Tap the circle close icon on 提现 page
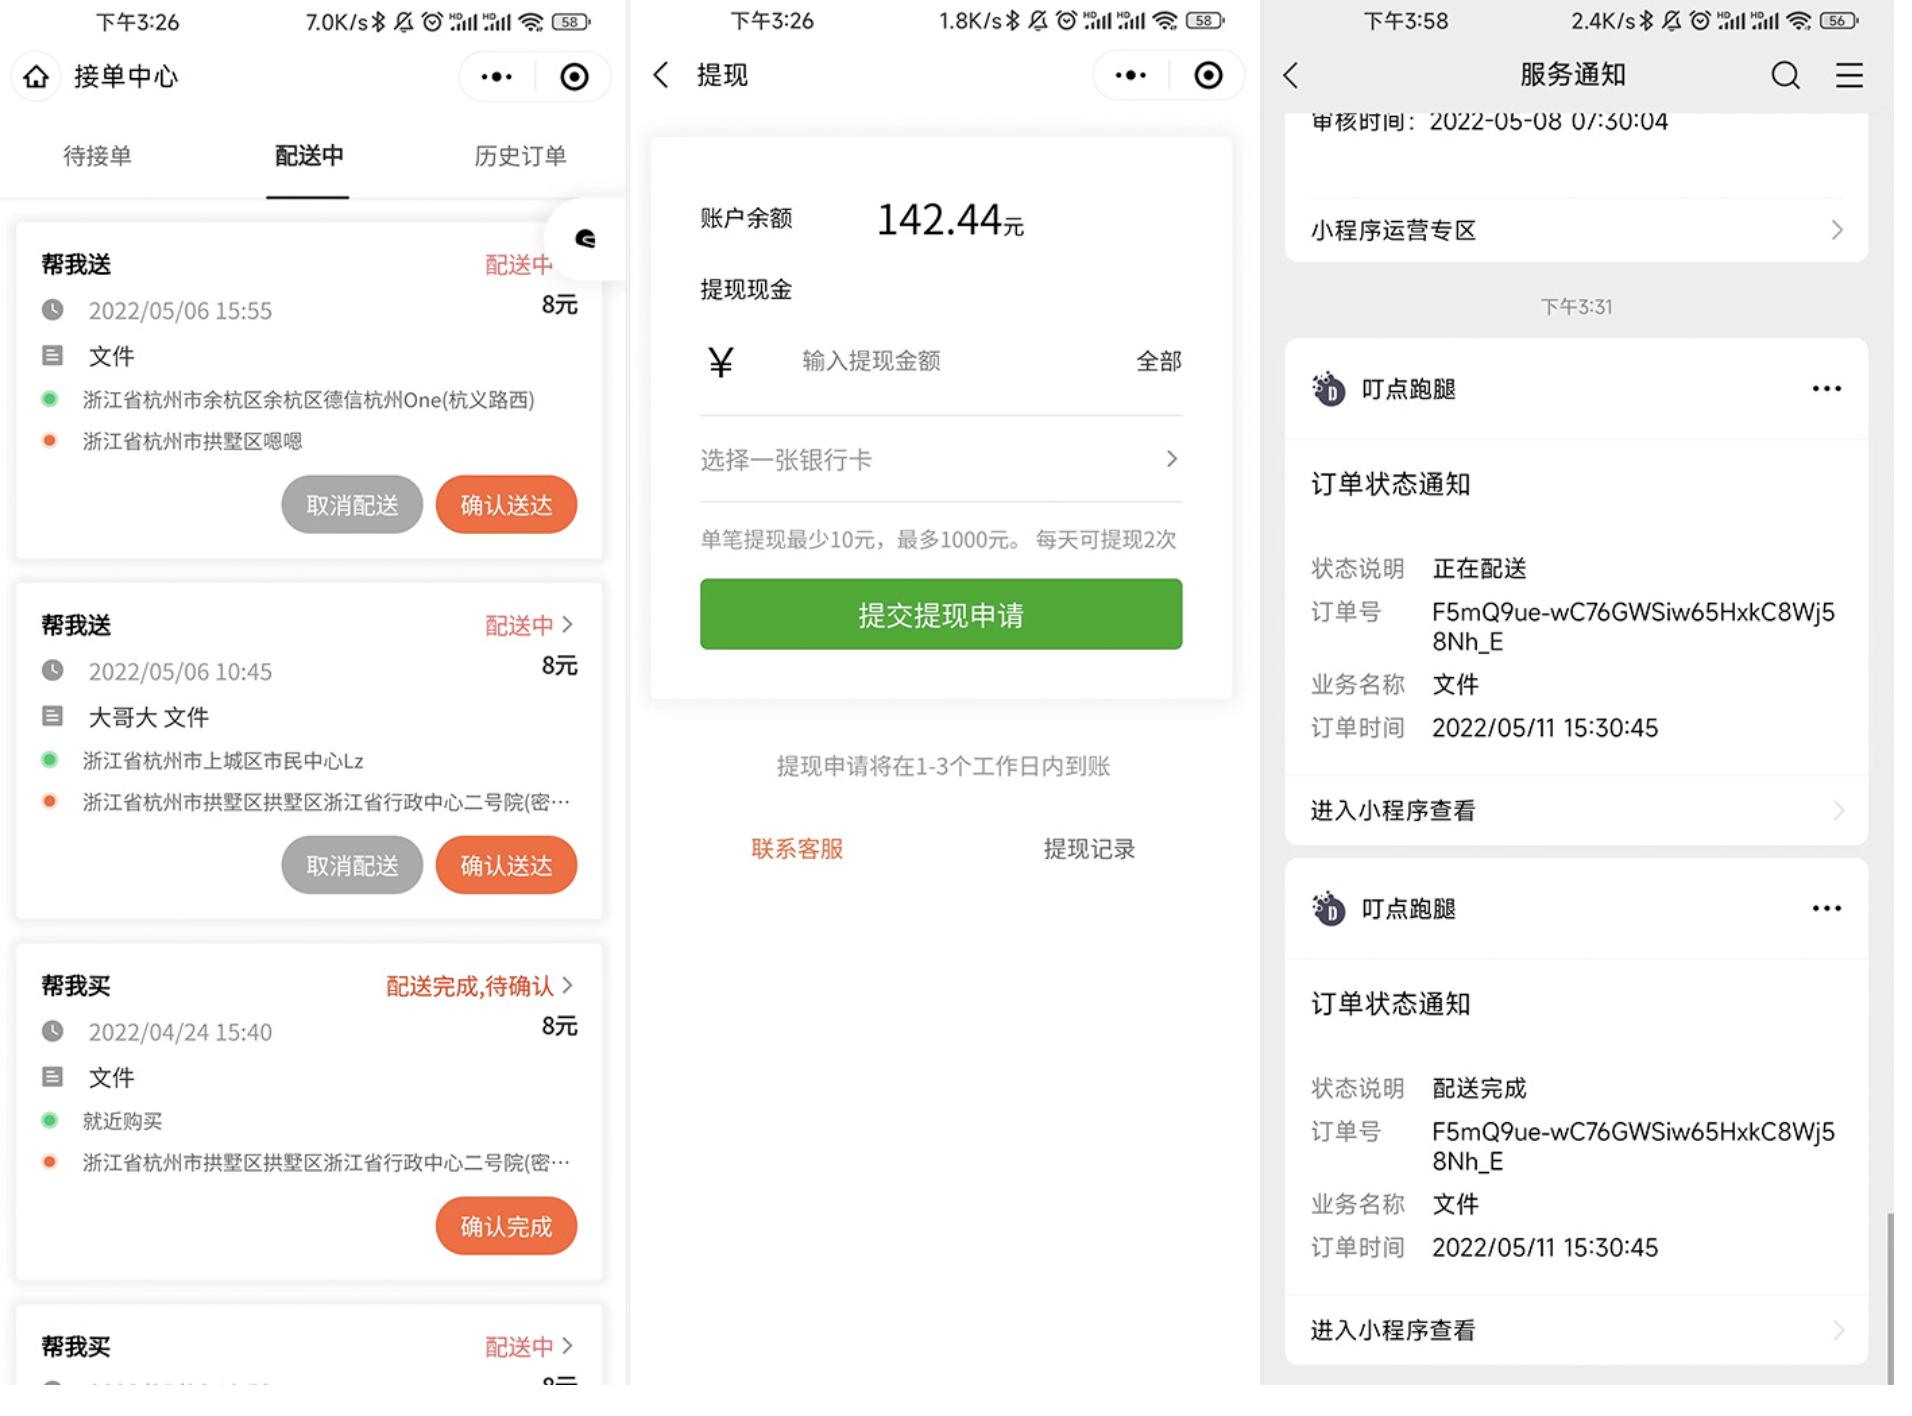The image size is (1912, 1416). click(1209, 75)
